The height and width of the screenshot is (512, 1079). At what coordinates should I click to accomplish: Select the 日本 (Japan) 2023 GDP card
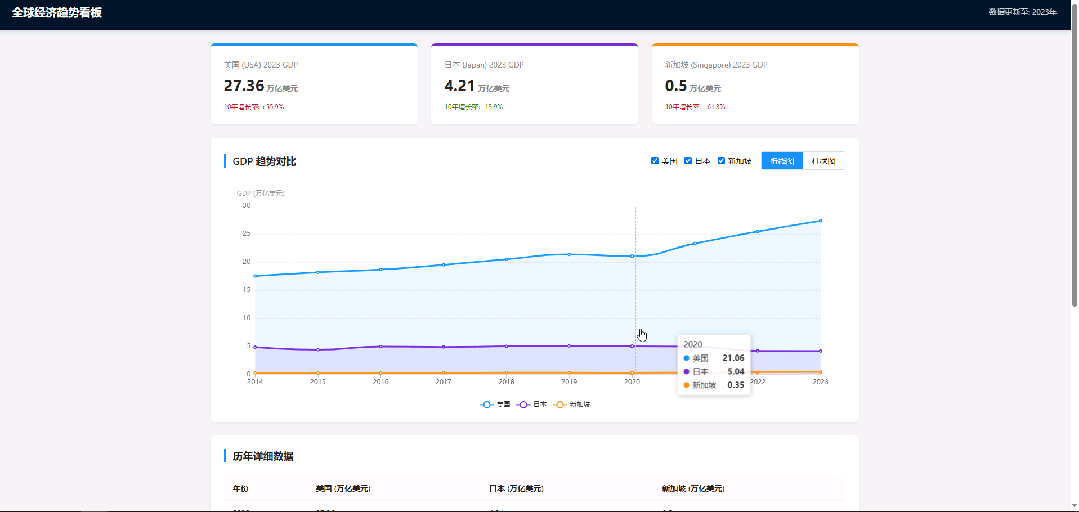point(534,84)
